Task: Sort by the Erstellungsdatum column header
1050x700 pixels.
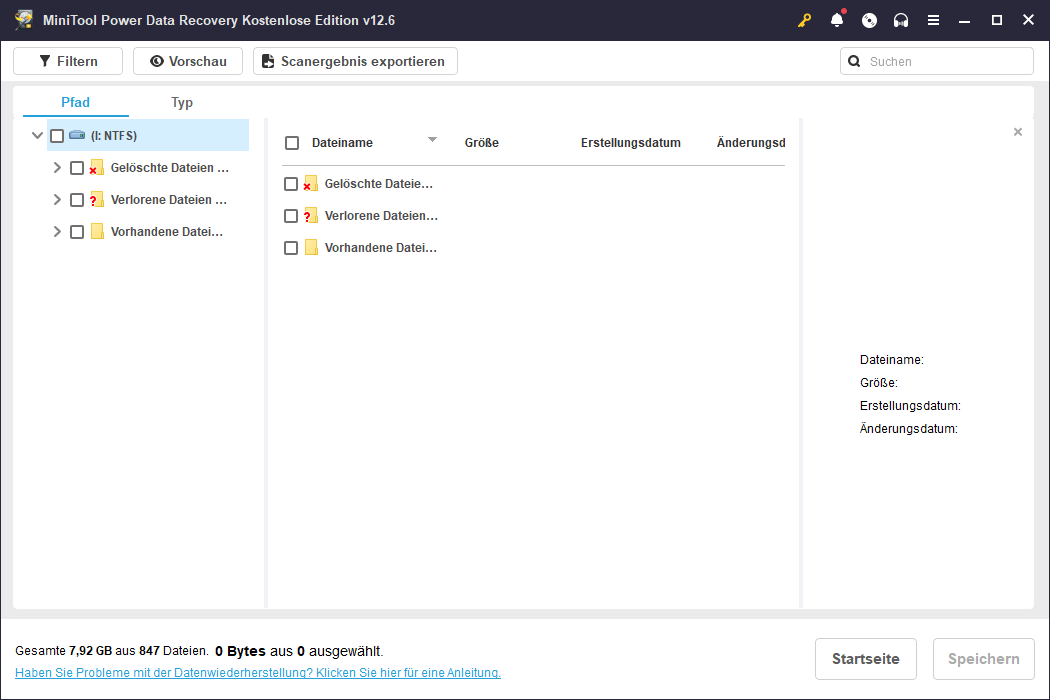Action: 630,143
